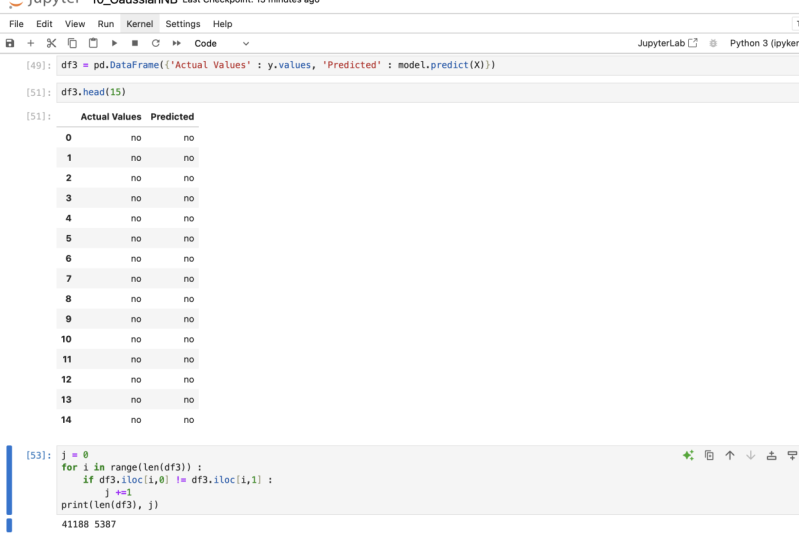Viewport: 799px width, 540px height.
Task: Open the Edit menu
Action: (44, 24)
